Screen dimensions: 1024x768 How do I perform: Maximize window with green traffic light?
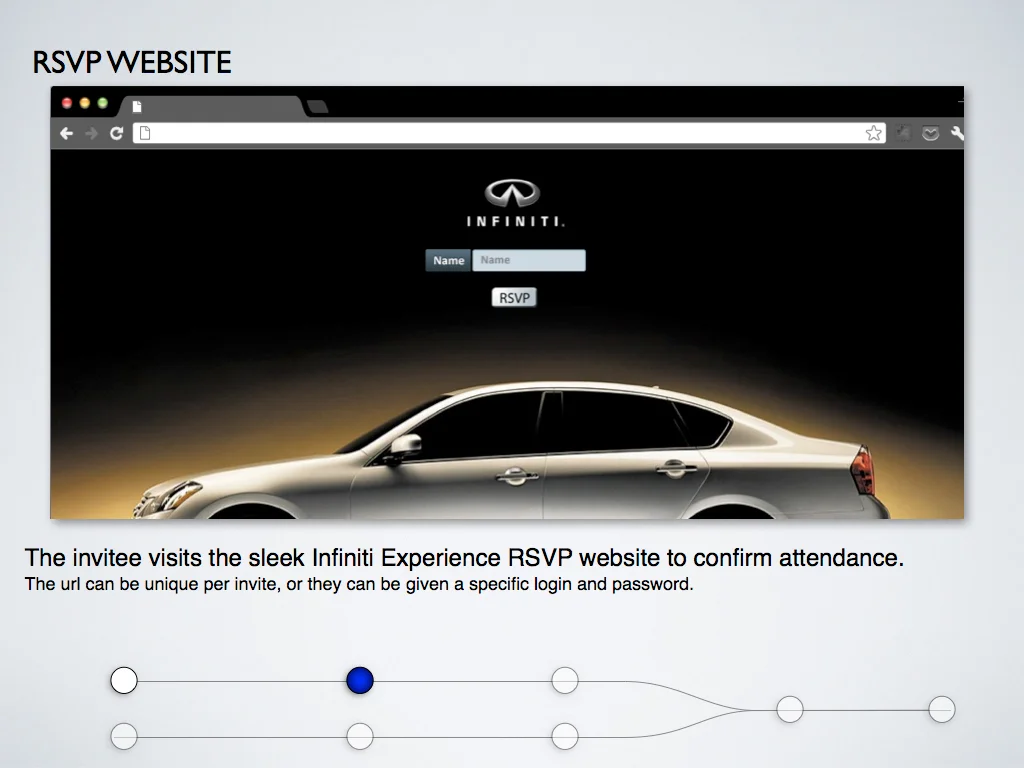(x=103, y=103)
